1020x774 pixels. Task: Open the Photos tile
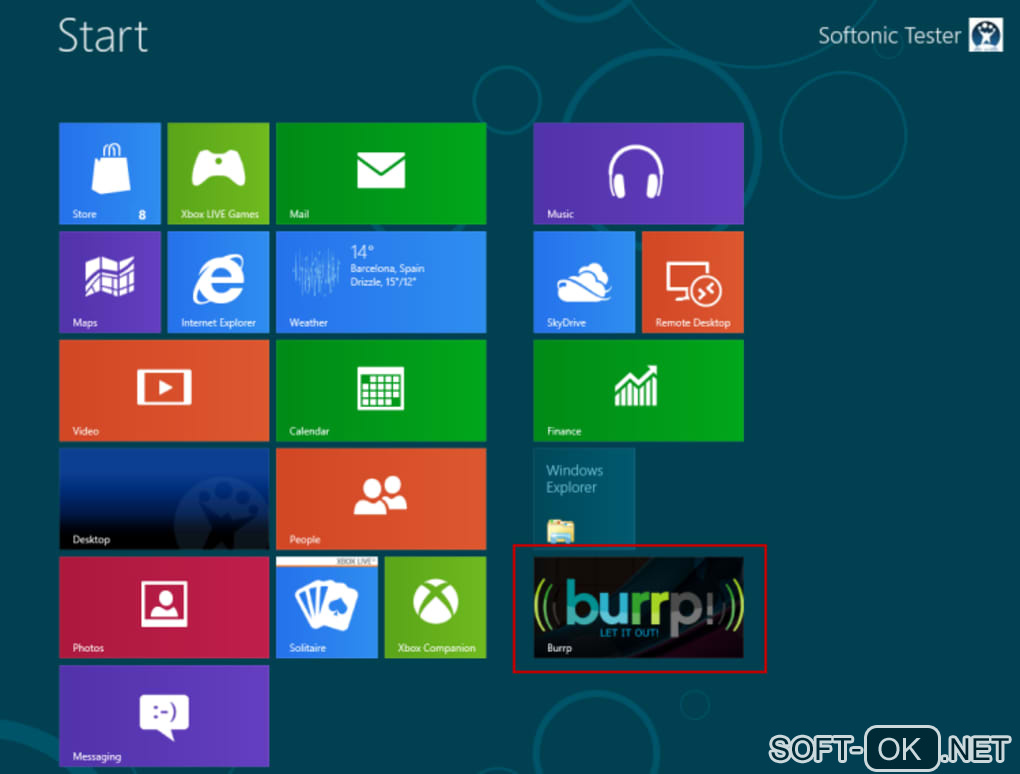tap(164, 607)
